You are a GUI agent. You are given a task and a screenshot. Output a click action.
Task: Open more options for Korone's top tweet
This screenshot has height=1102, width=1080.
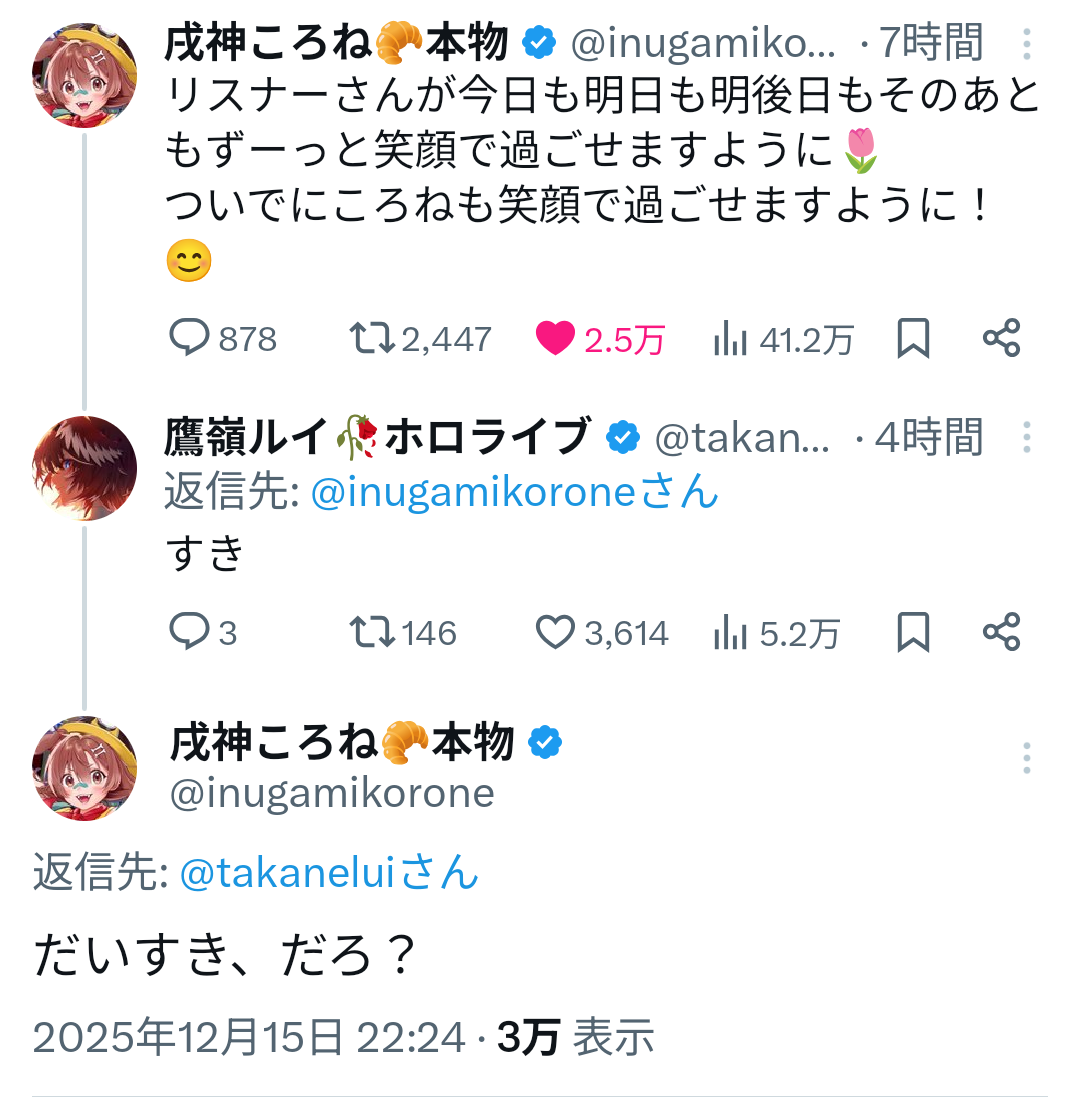[x=1026, y=45]
